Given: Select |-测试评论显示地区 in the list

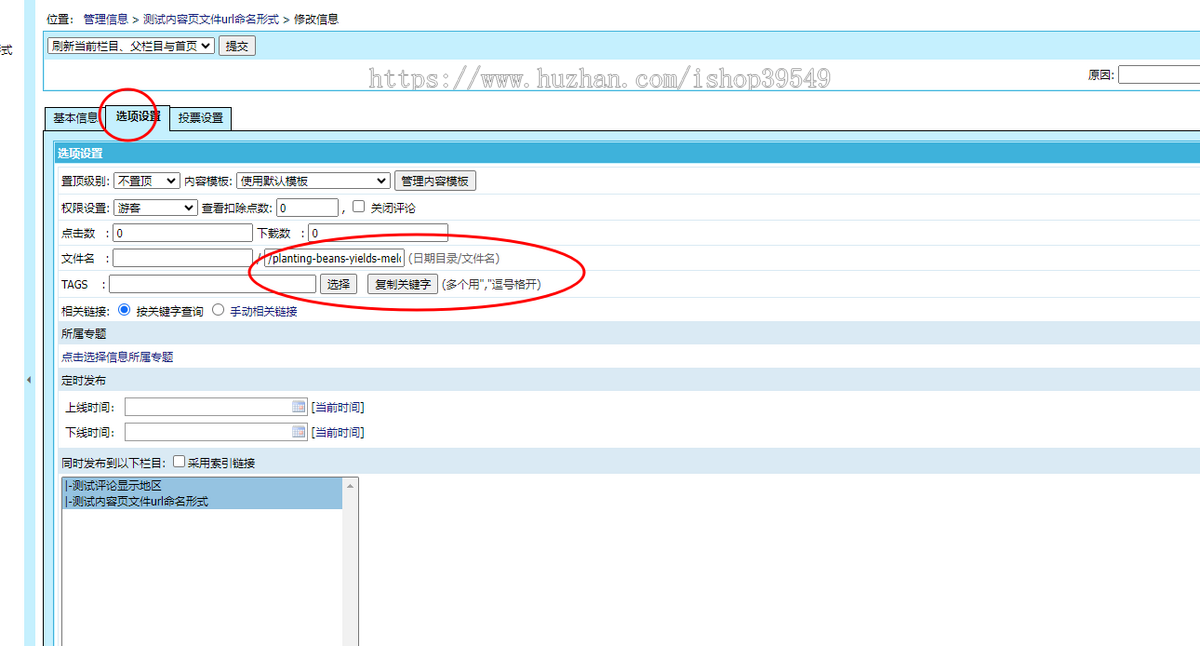Looking at the screenshot, I should 202,486.
